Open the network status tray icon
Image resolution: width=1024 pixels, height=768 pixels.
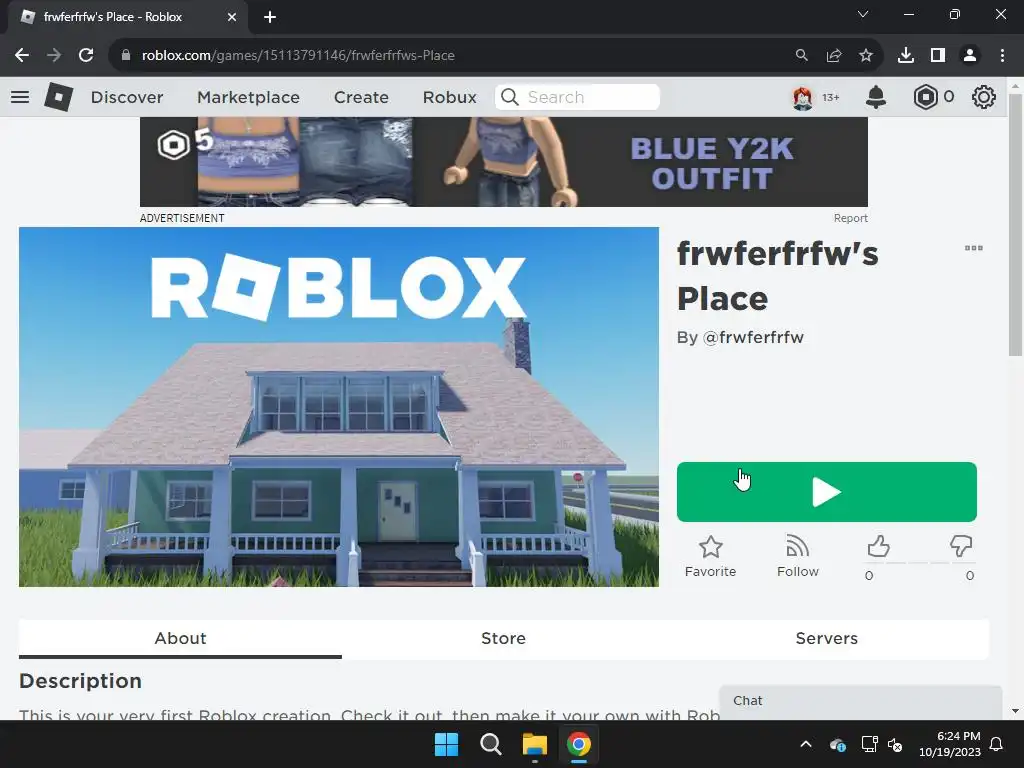point(869,744)
